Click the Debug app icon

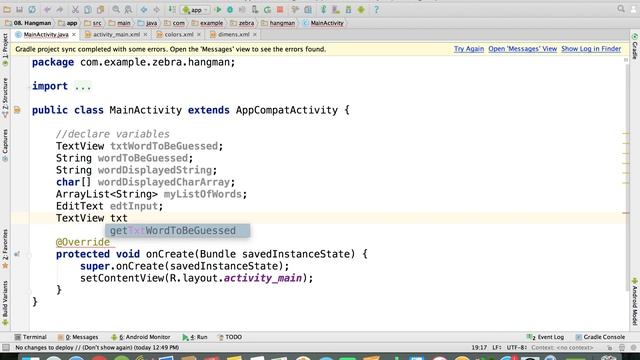tap(230, 9)
